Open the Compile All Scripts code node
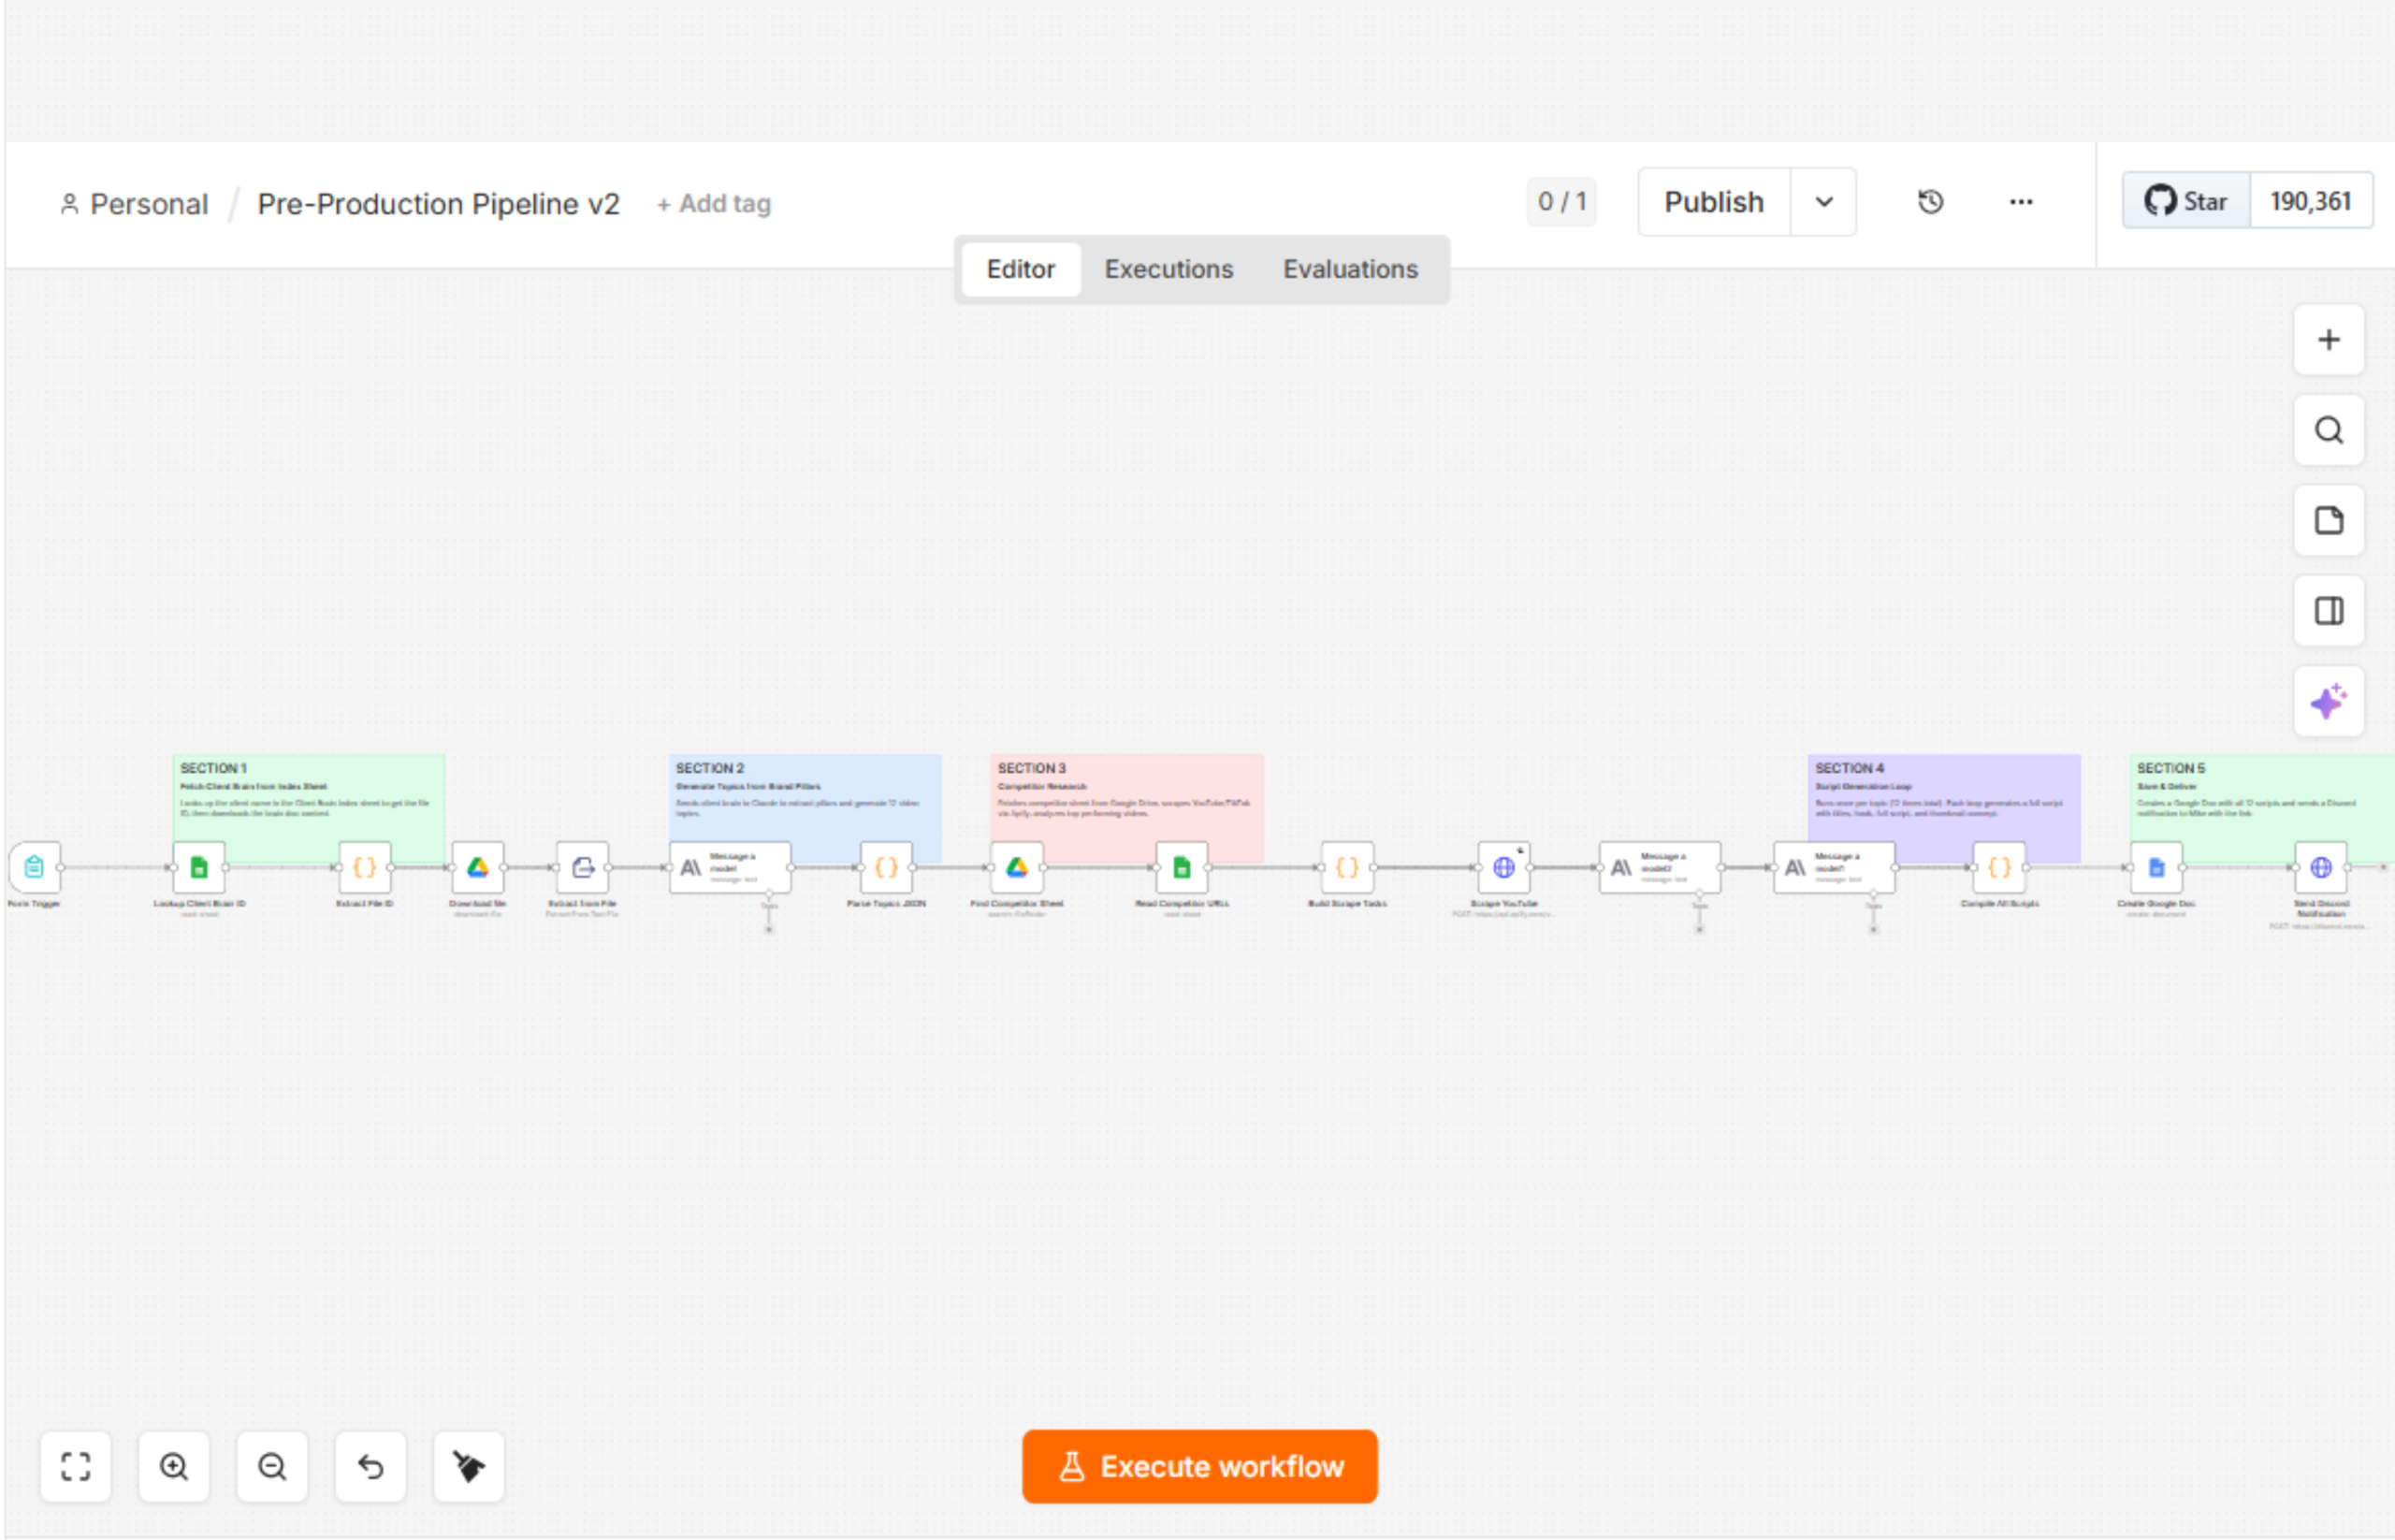Screen dimensions: 2395x1540 (x=1999, y=867)
